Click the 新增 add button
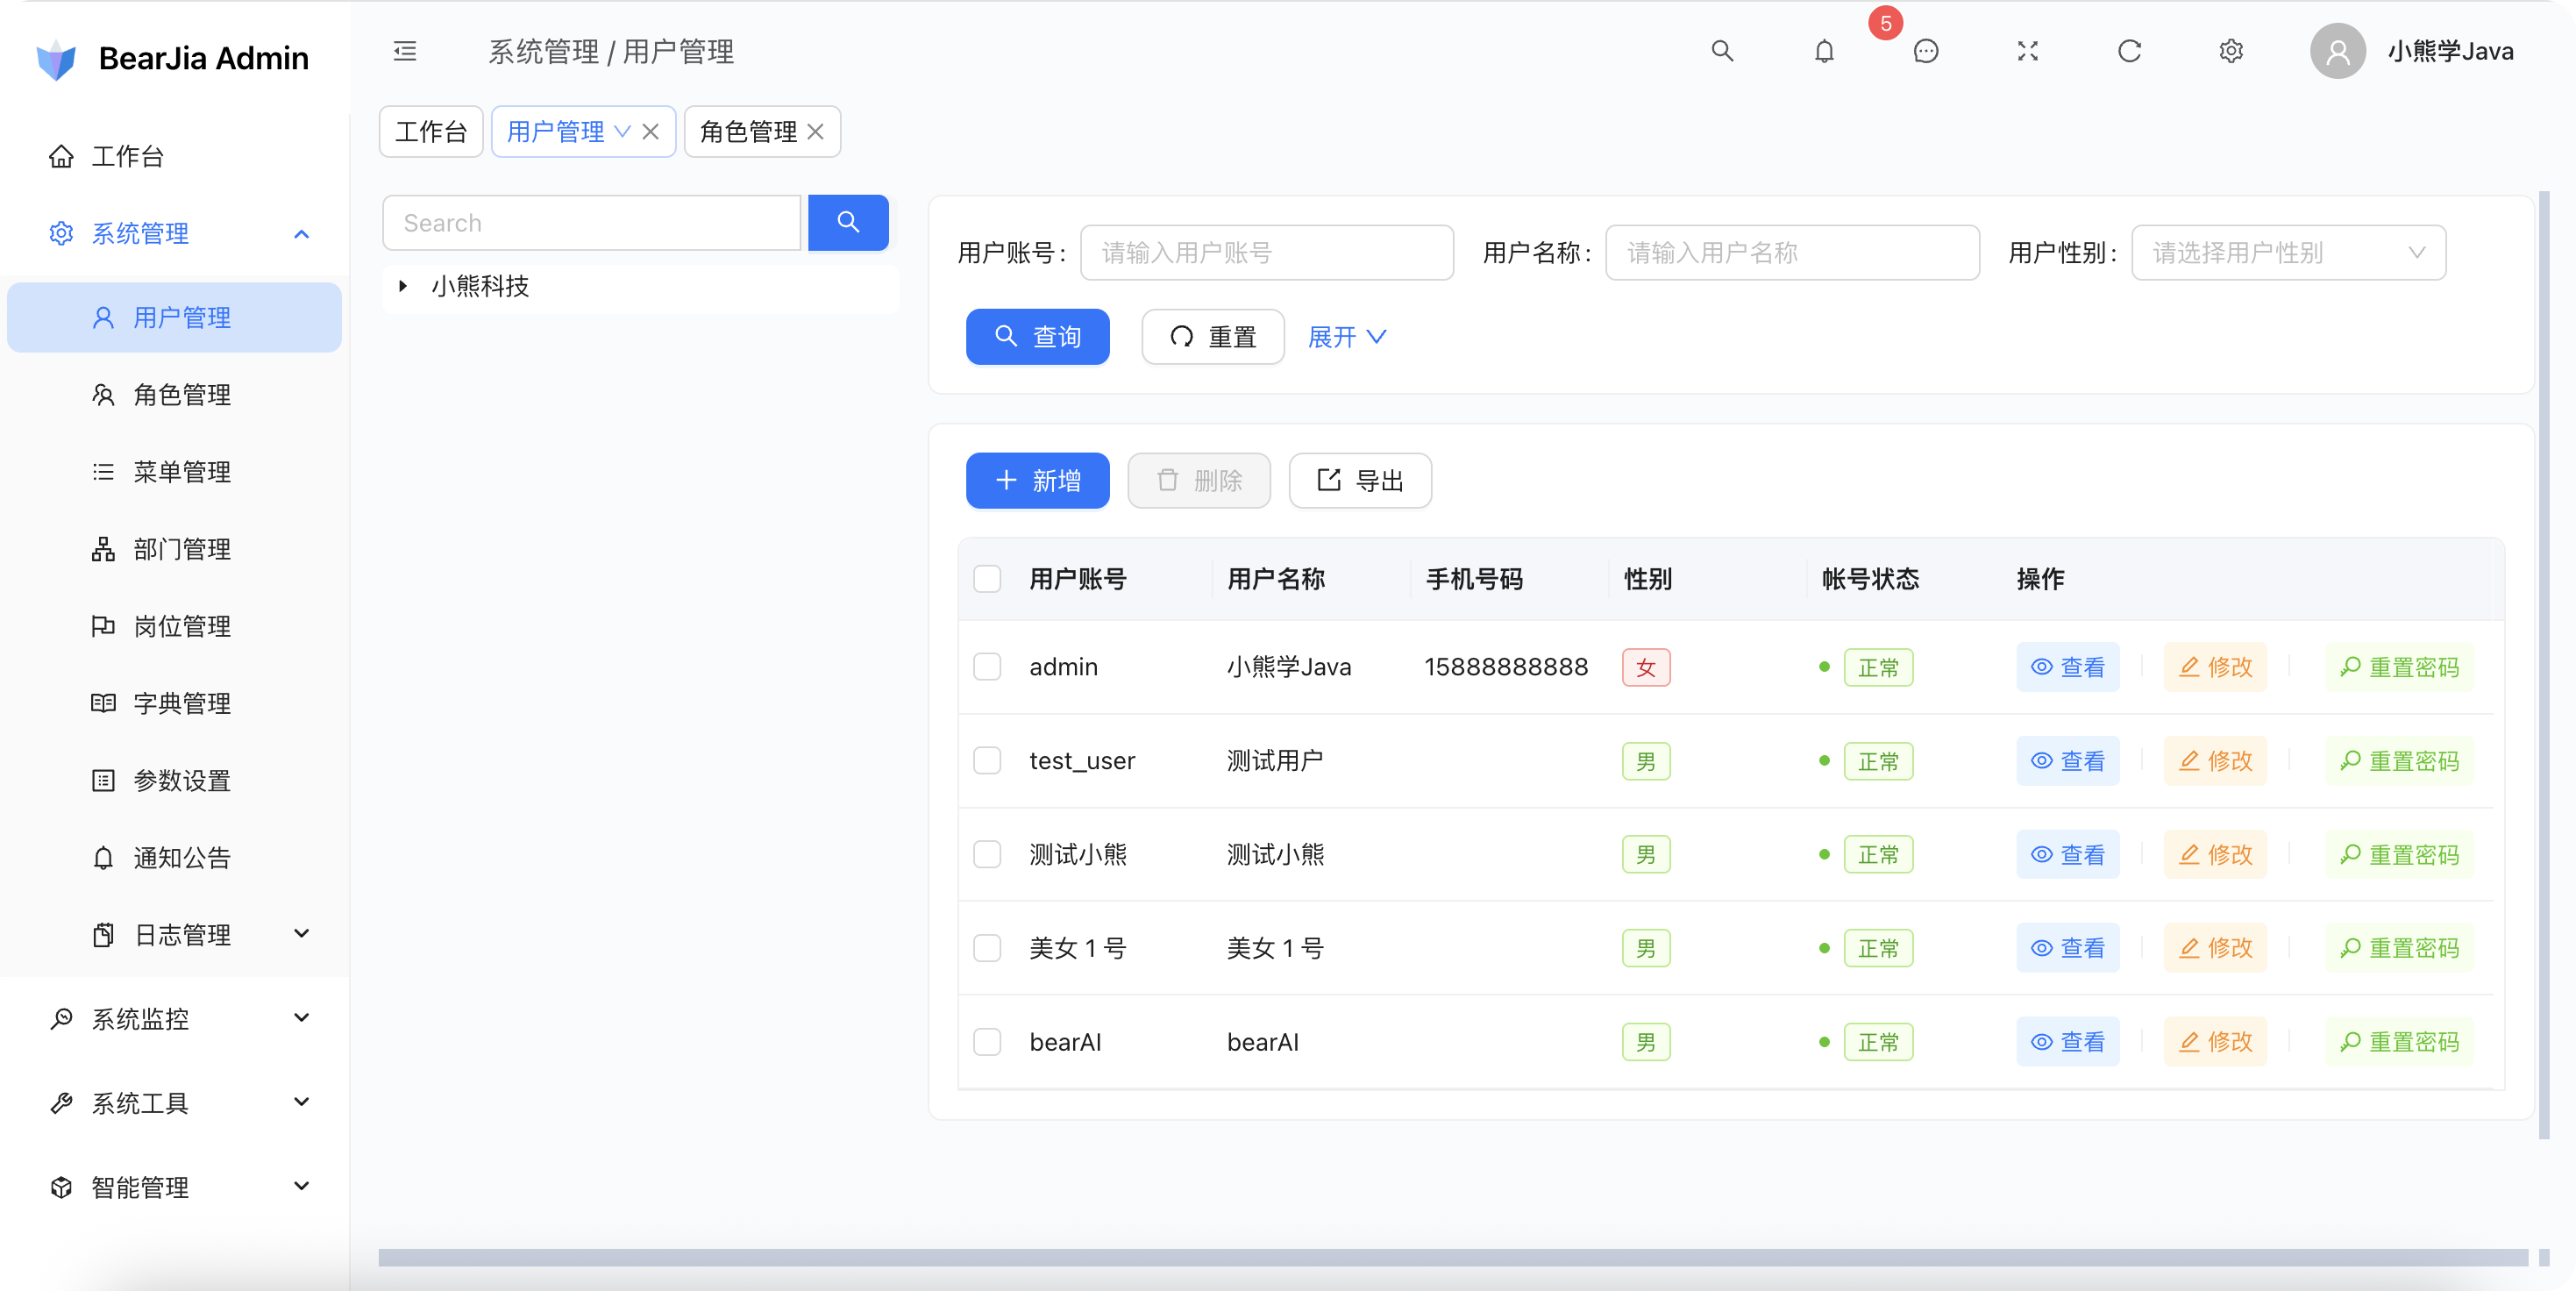 tap(1037, 481)
